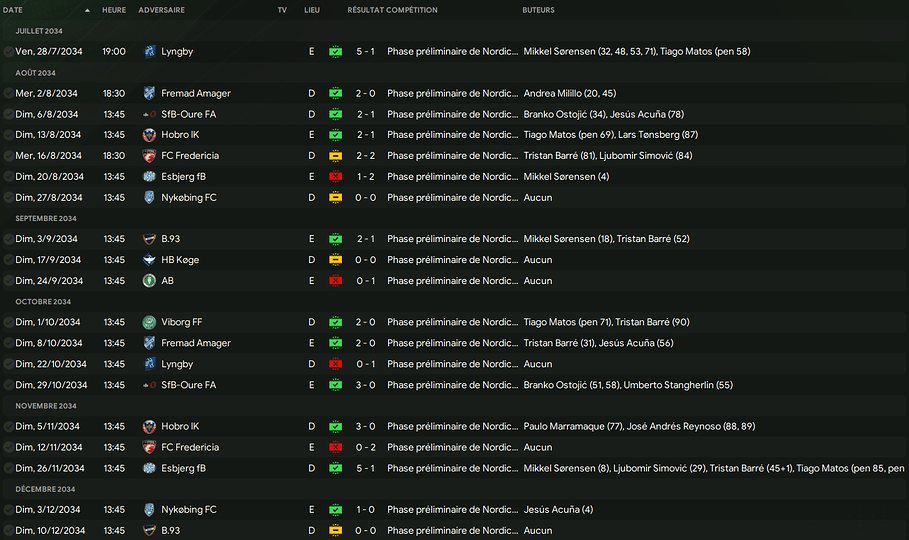Click the AB club badge on 24/9/2034
The height and width of the screenshot is (540, 909).
pyautogui.click(x=150, y=281)
